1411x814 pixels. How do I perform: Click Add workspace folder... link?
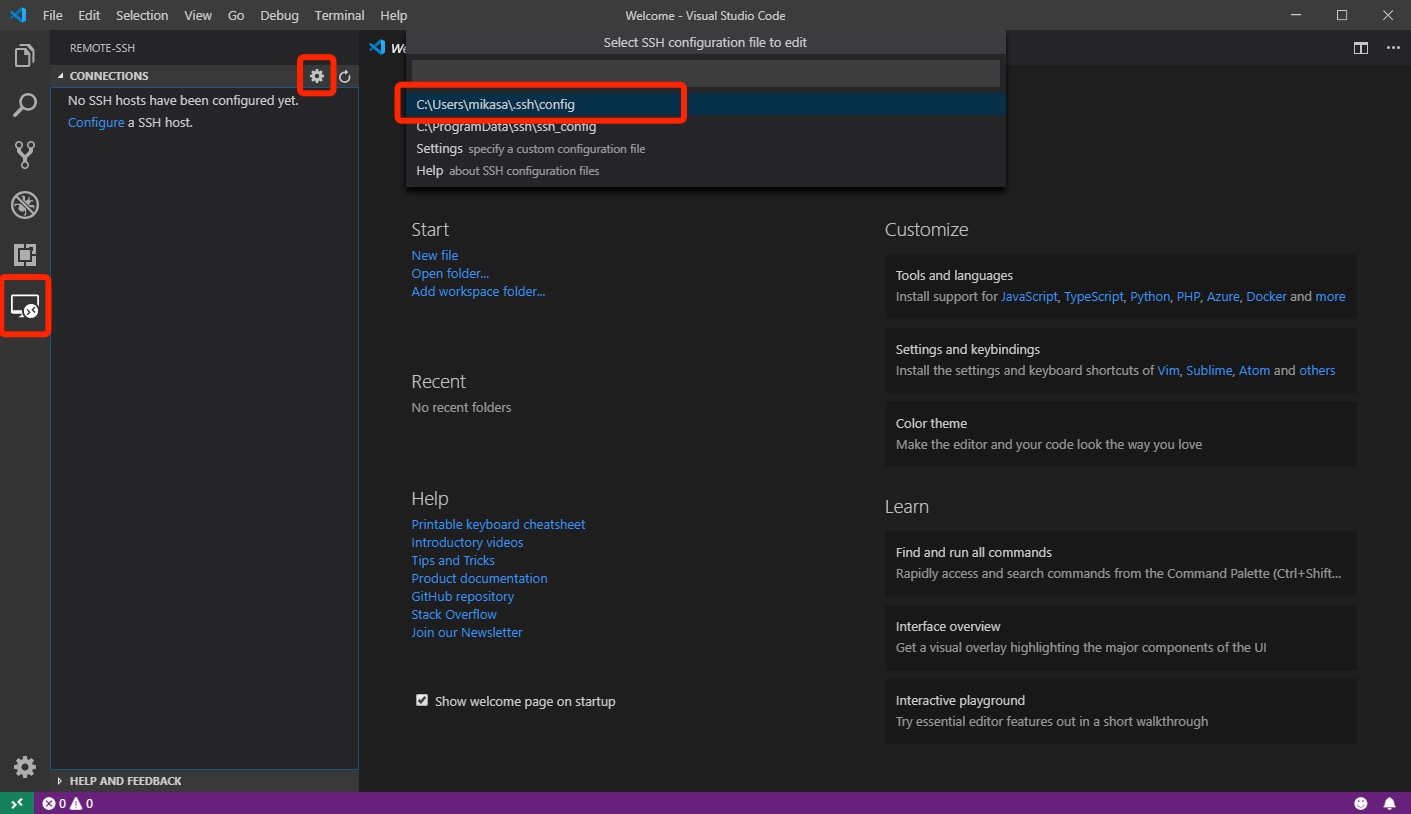coord(478,292)
